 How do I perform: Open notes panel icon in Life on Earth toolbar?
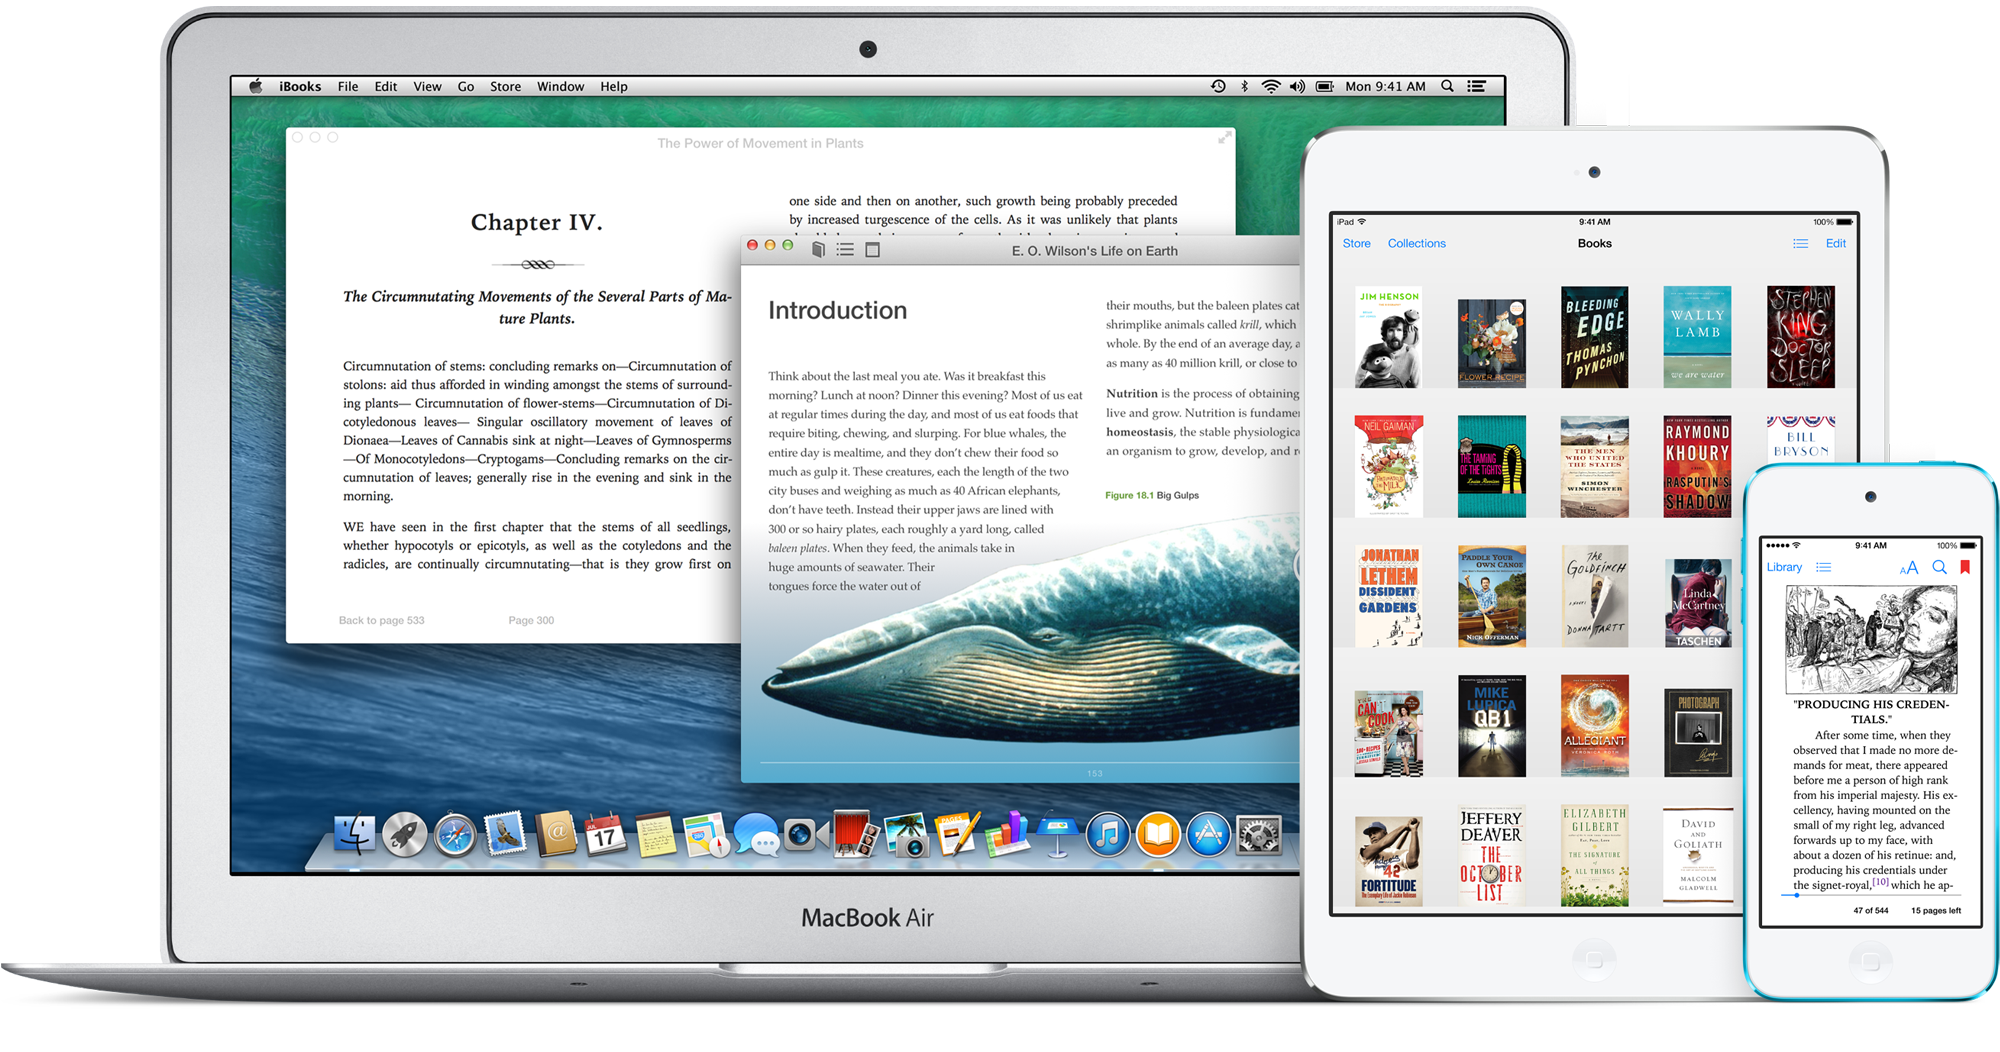pyautogui.click(x=872, y=250)
